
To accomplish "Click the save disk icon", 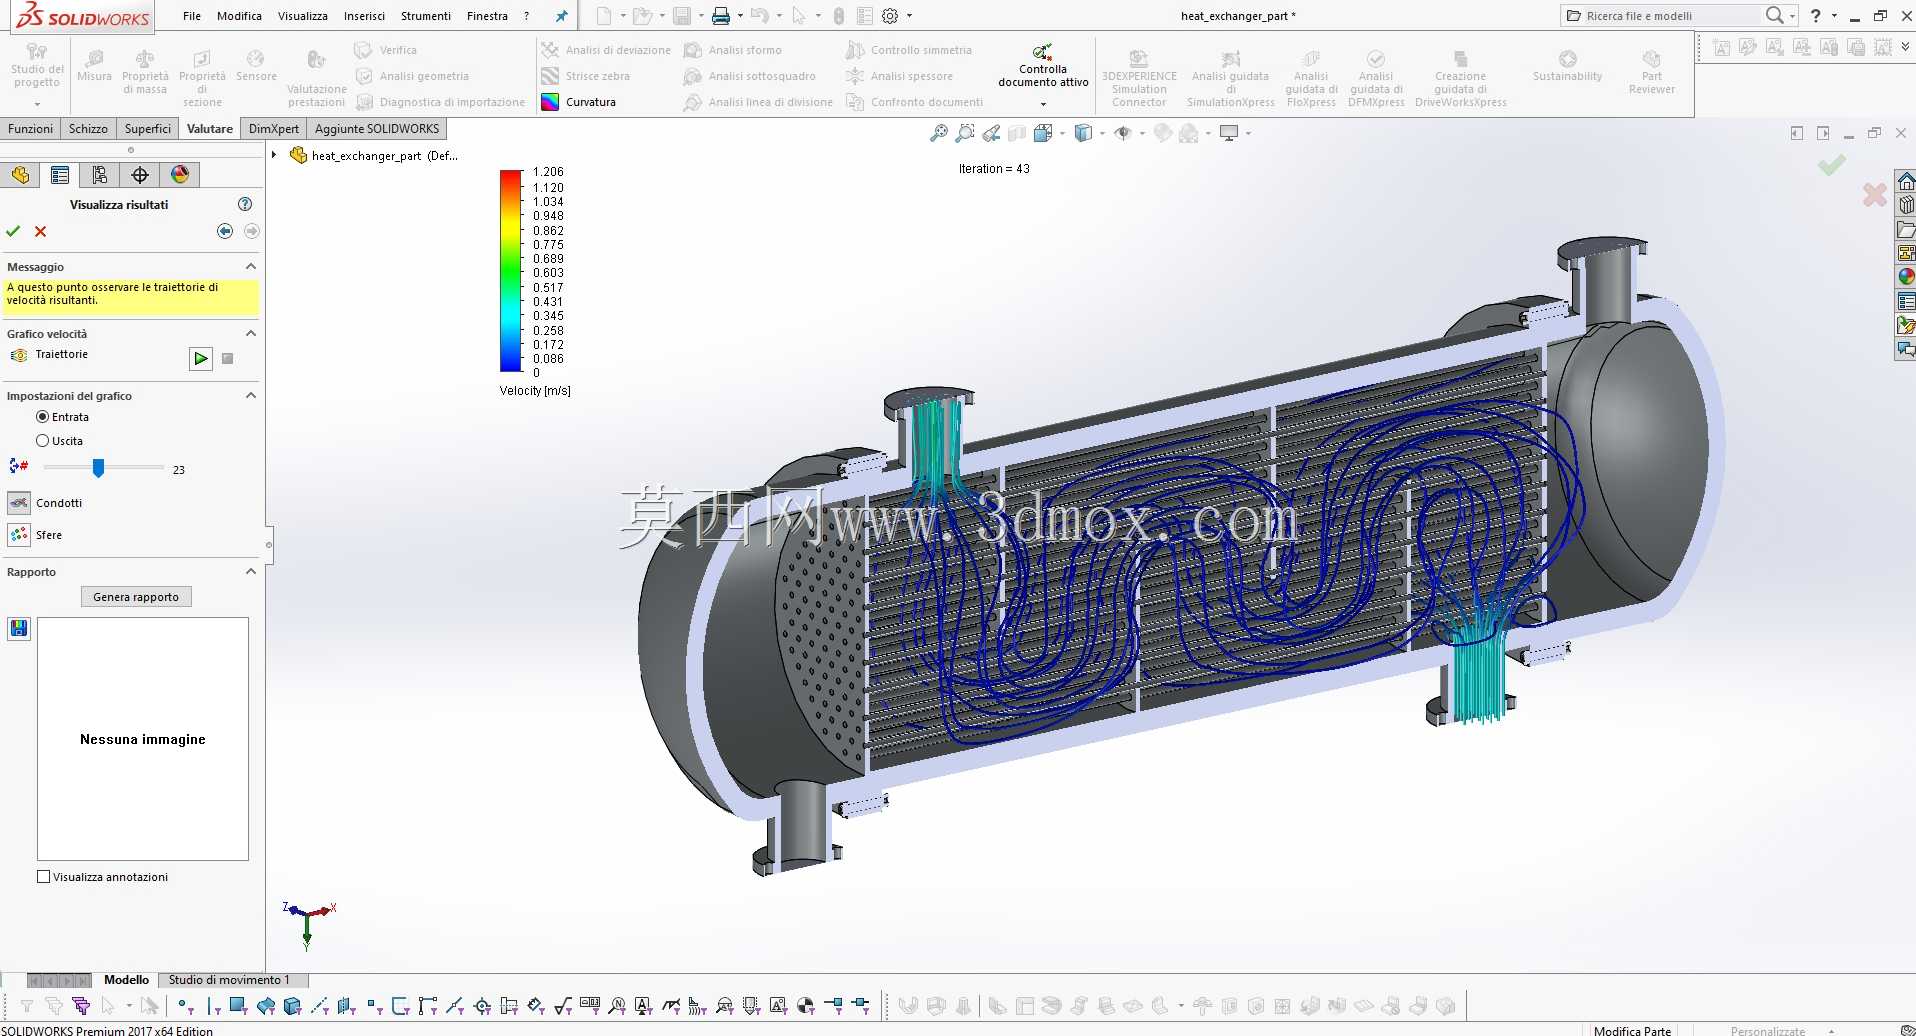I will (x=682, y=16).
